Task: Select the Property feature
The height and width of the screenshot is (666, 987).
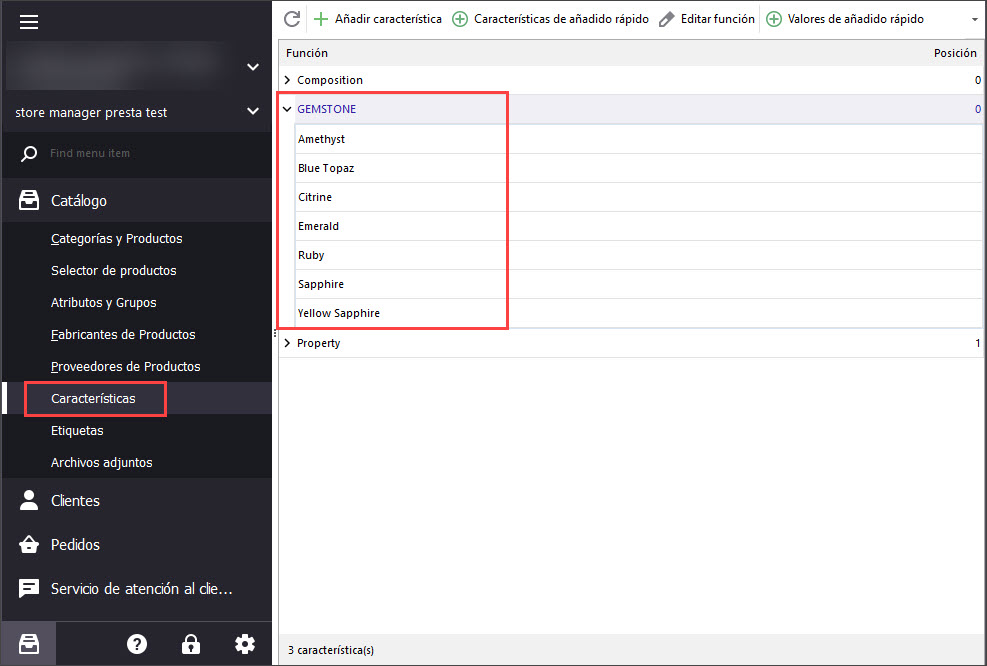Action: point(319,343)
